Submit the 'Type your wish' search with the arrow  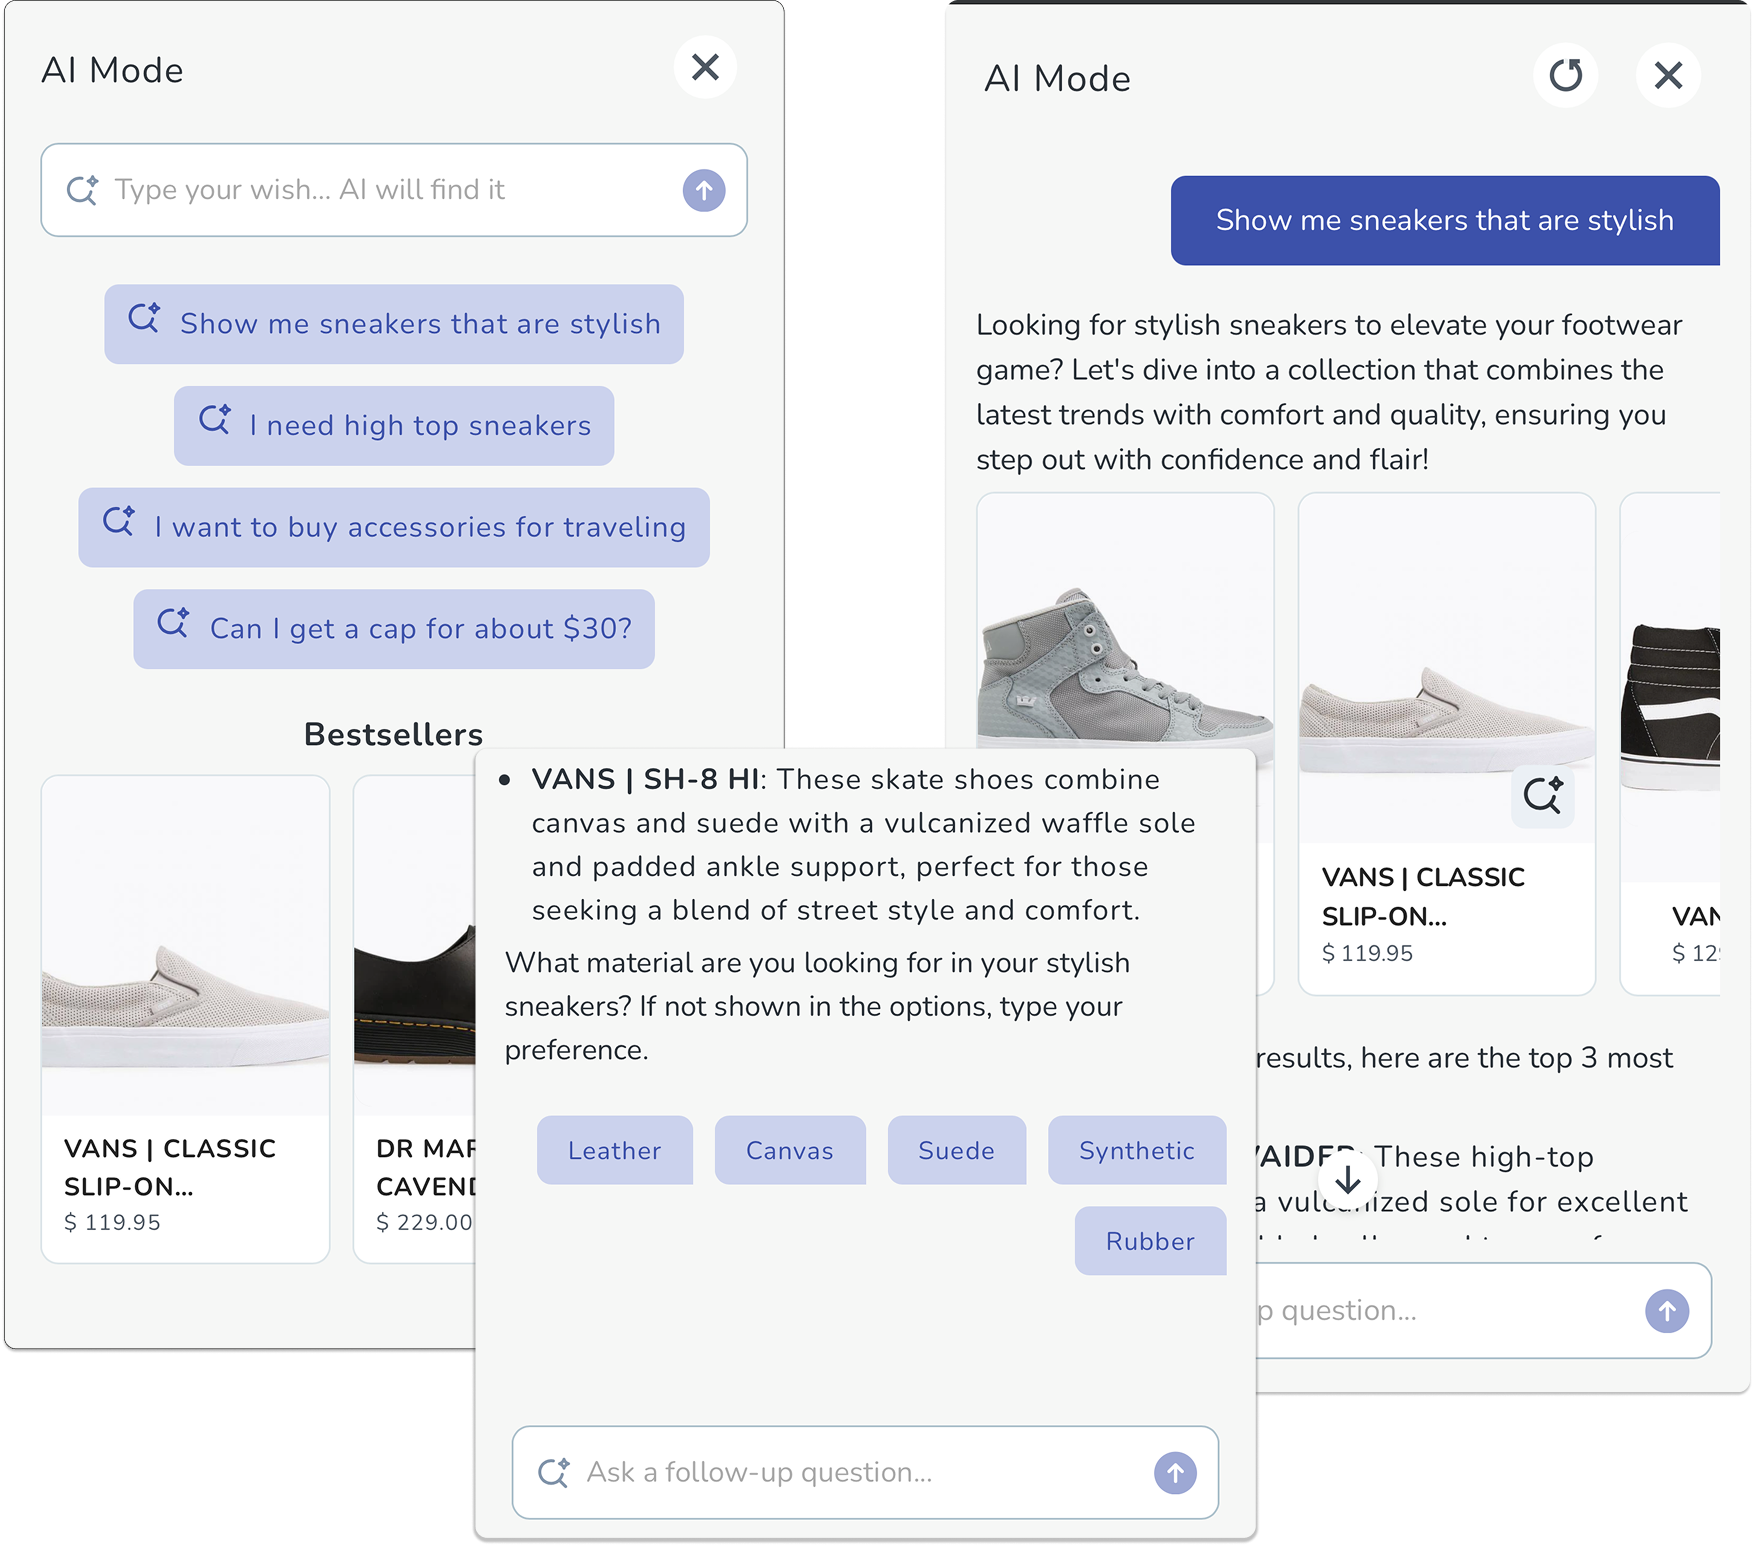704,190
